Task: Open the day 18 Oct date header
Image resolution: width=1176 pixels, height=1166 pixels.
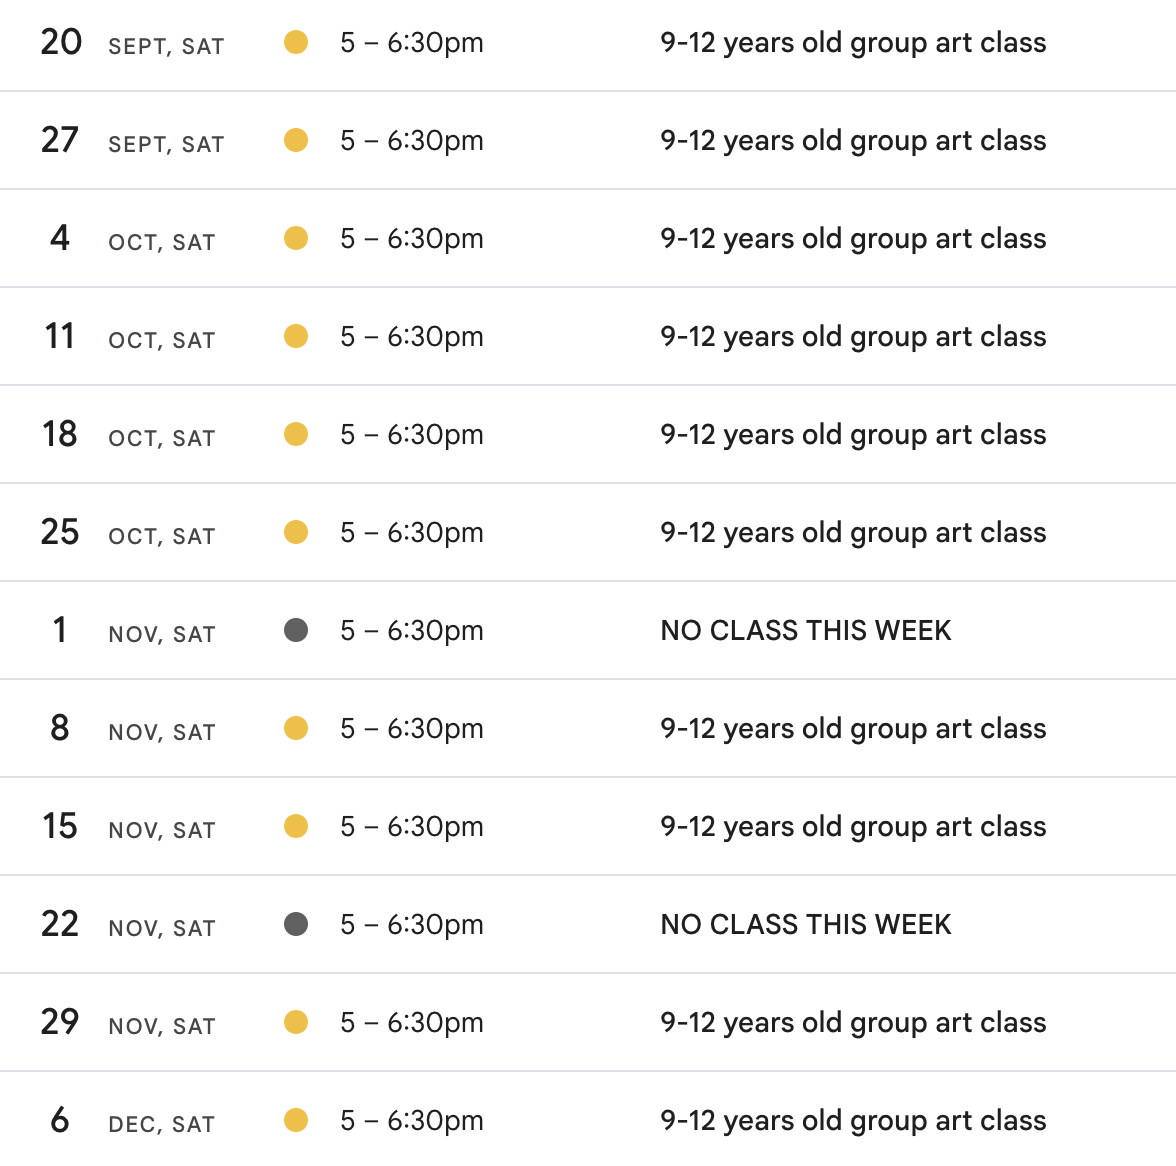Action: tap(60, 434)
